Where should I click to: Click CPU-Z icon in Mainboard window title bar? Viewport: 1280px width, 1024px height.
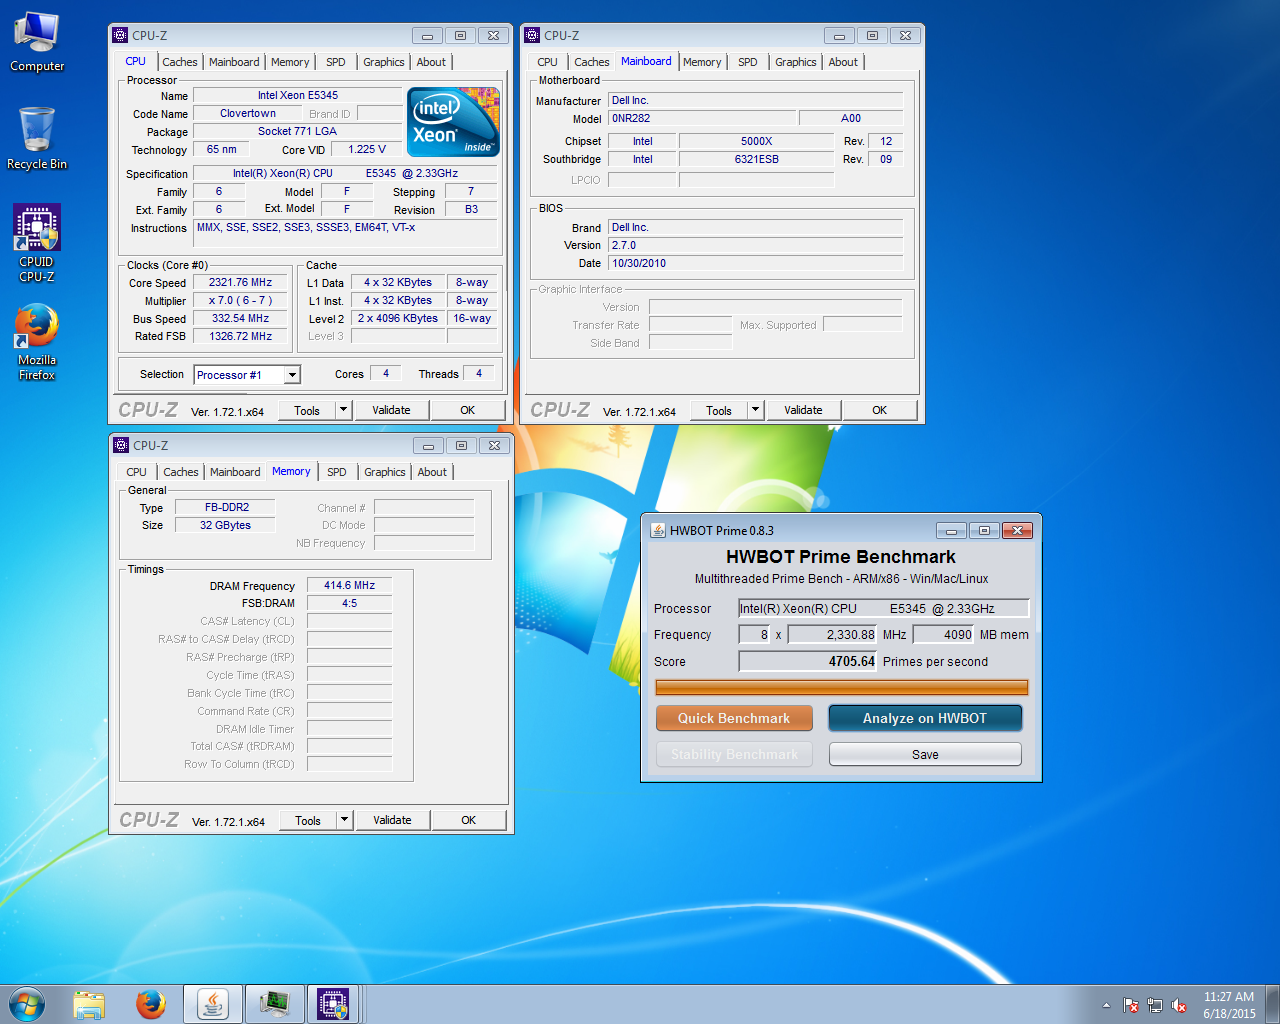point(532,35)
